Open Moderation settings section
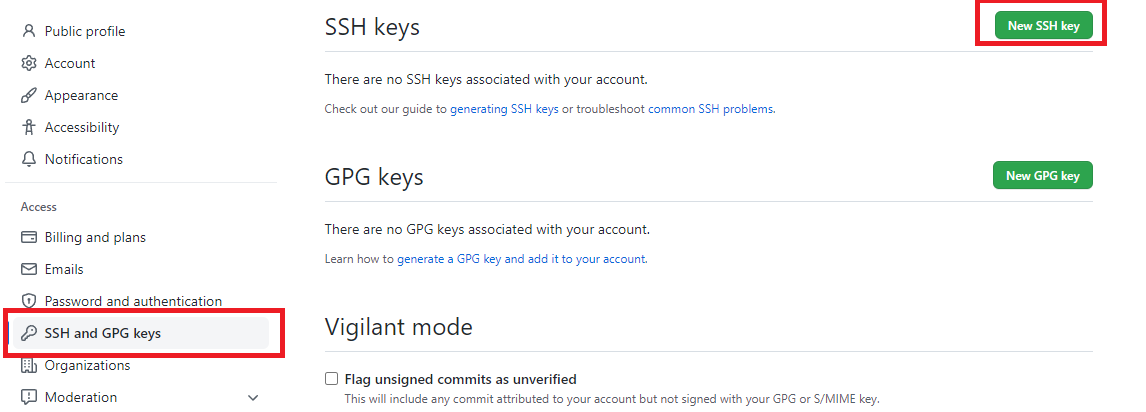Image resolution: width=1146 pixels, height=412 pixels. tap(80, 397)
